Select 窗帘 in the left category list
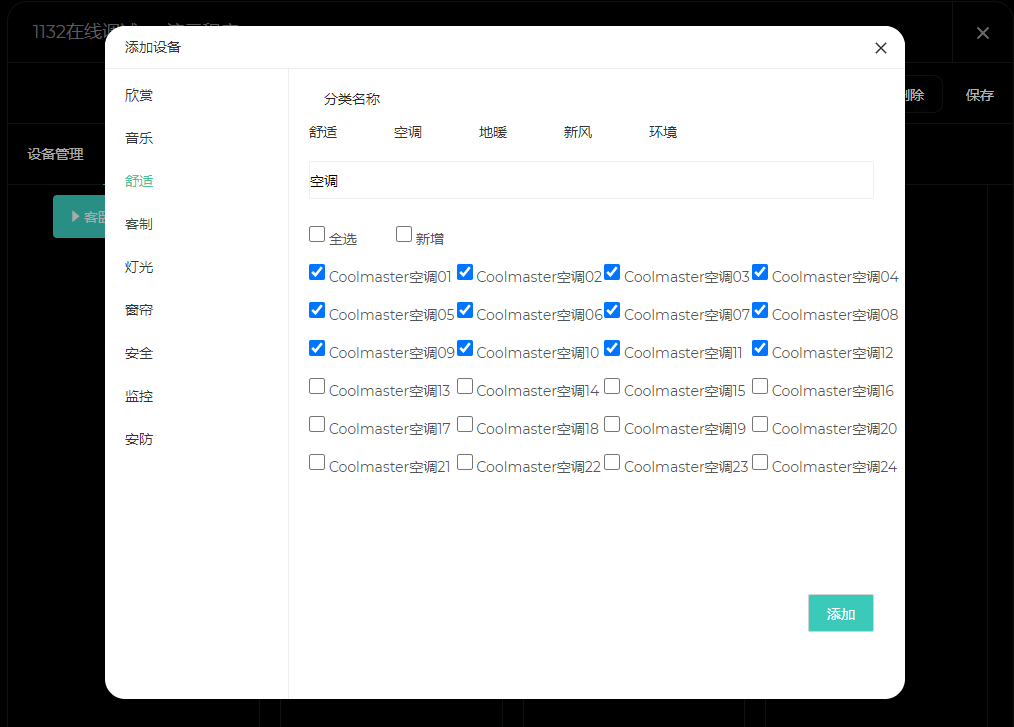This screenshot has height=727, width=1014. click(x=139, y=310)
